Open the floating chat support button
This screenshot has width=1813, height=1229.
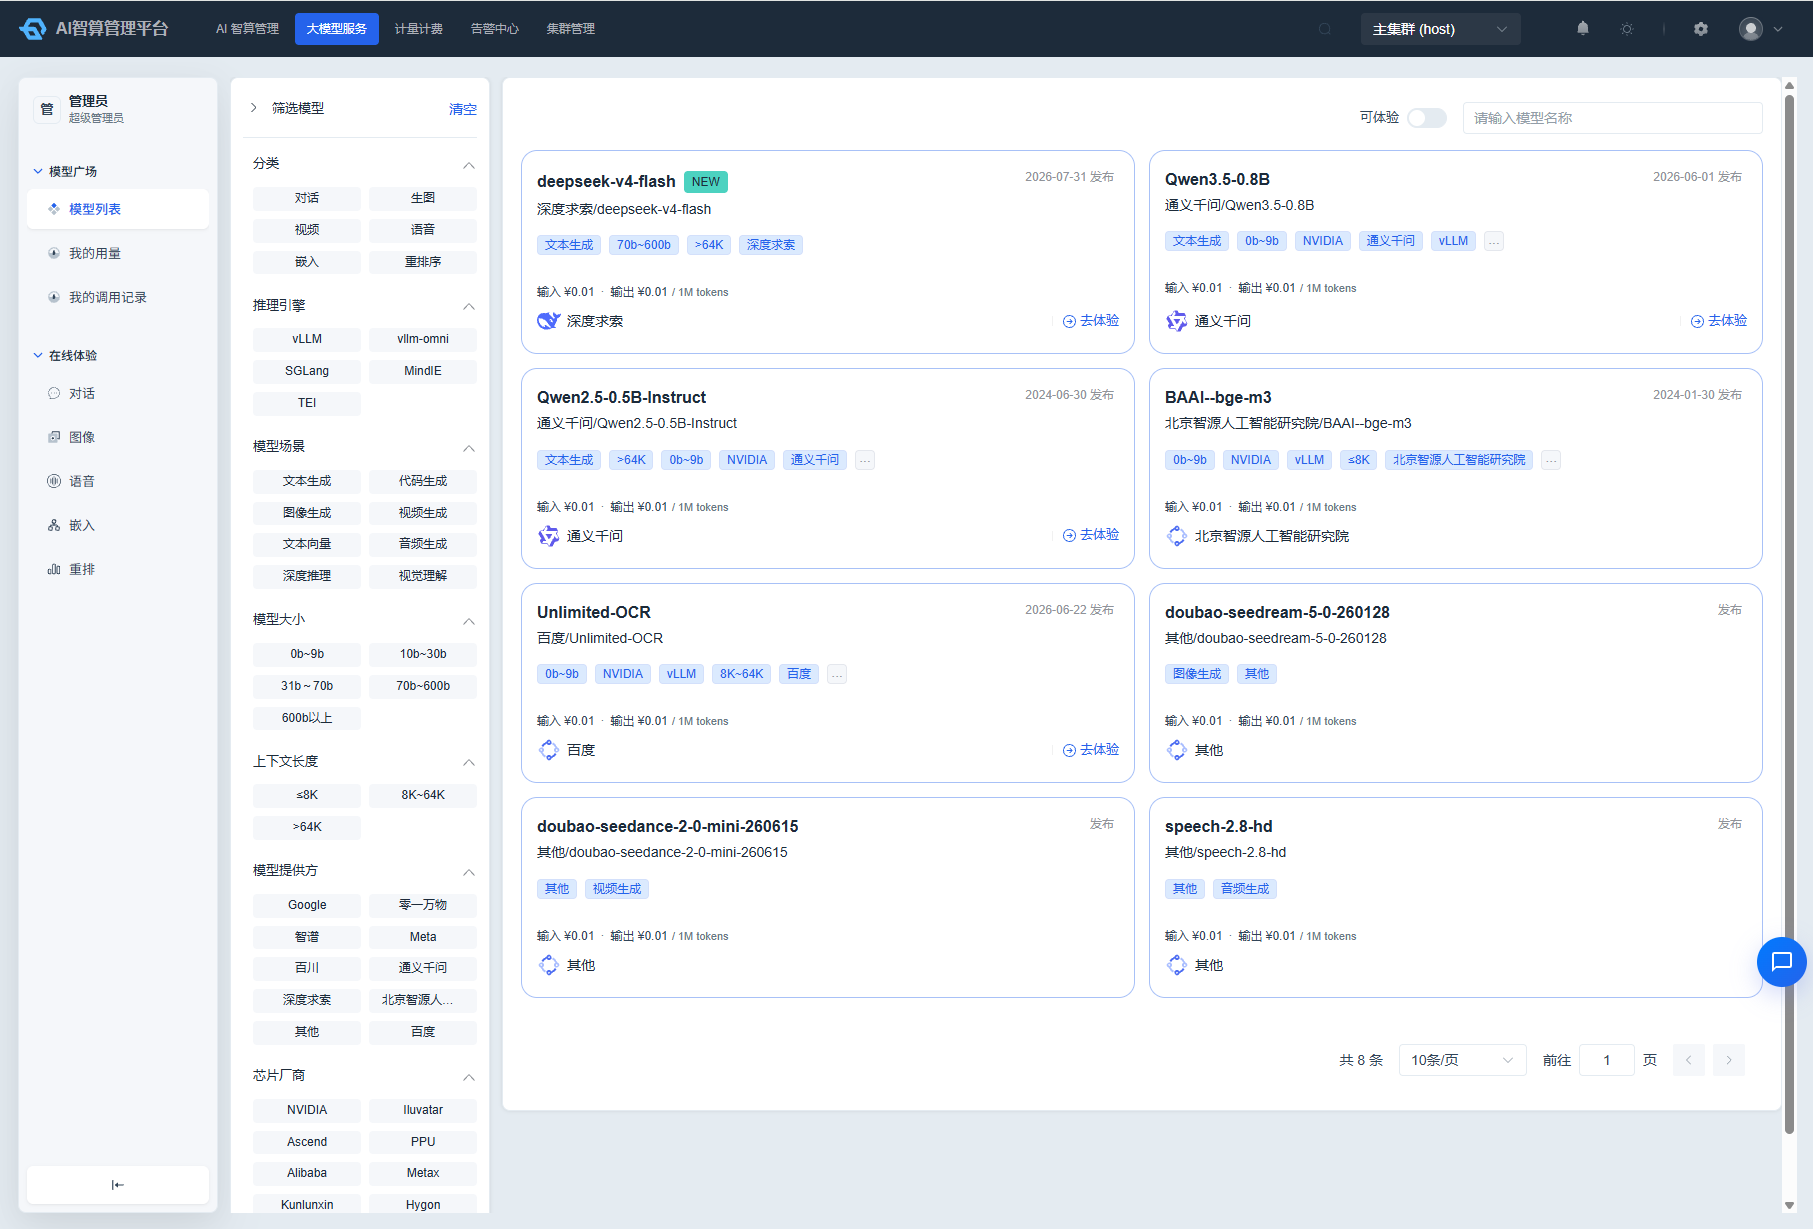pyautogui.click(x=1782, y=962)
